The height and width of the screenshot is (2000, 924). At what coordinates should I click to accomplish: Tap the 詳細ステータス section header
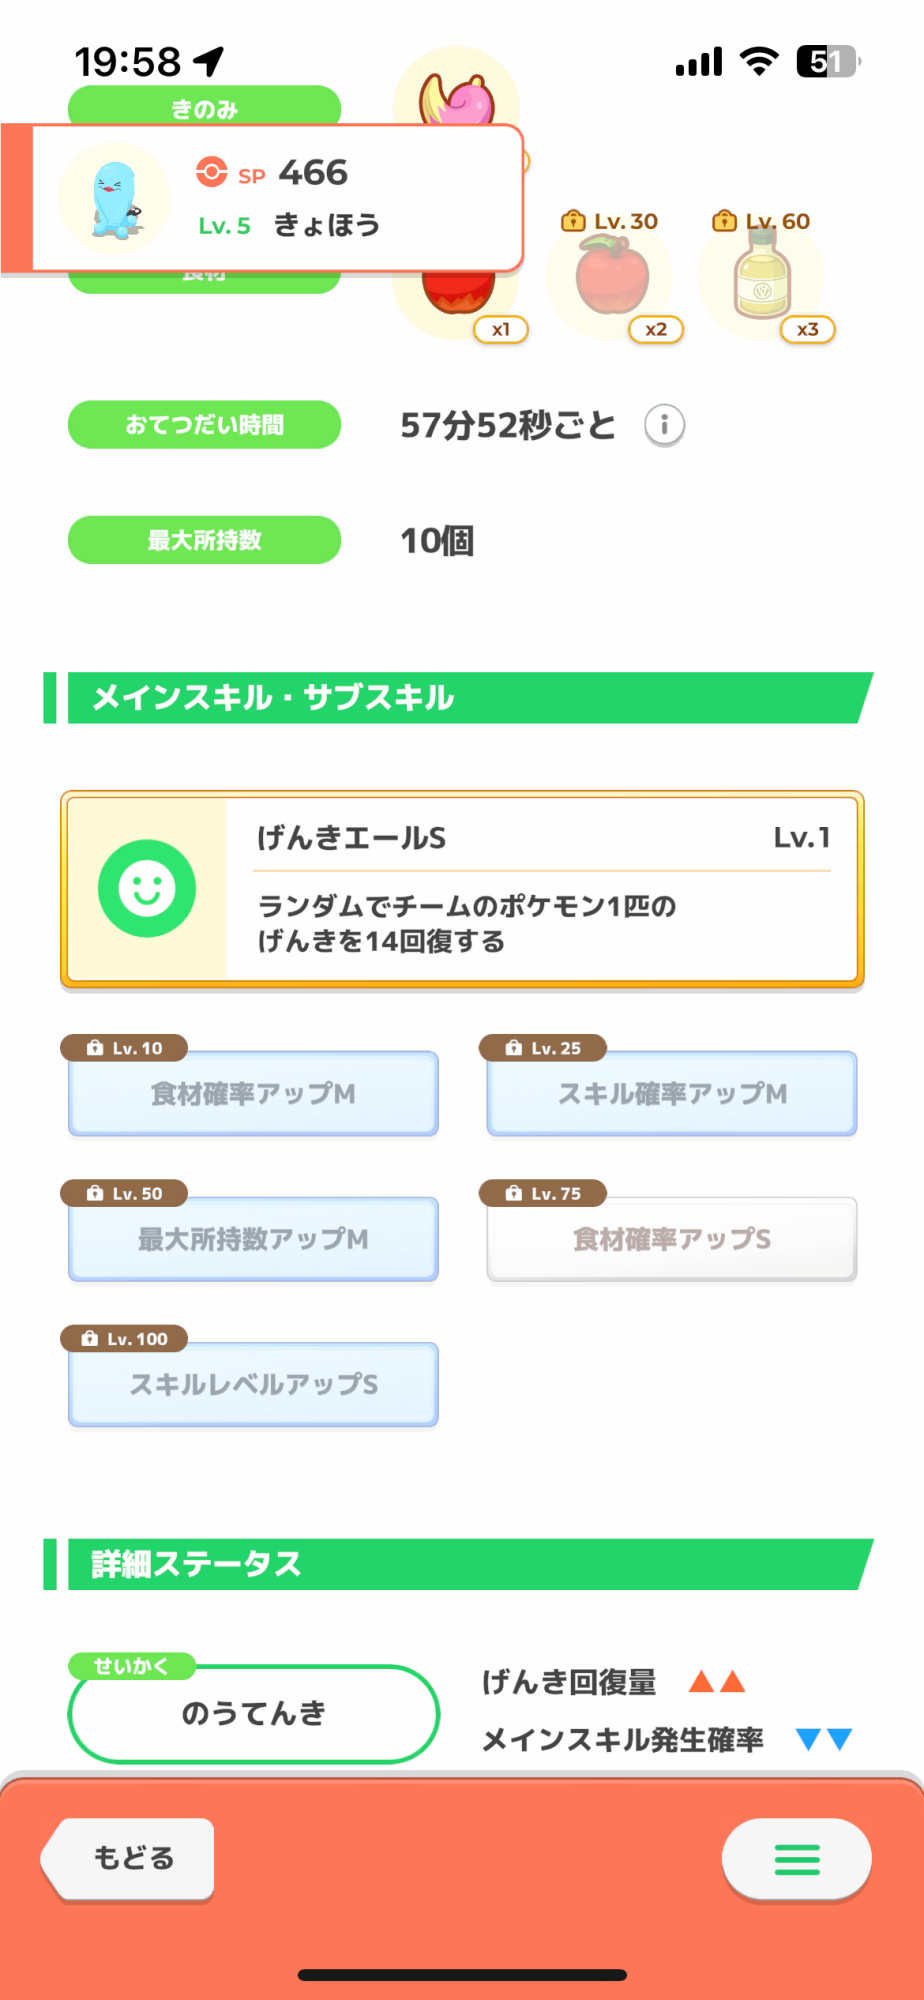460,1564
